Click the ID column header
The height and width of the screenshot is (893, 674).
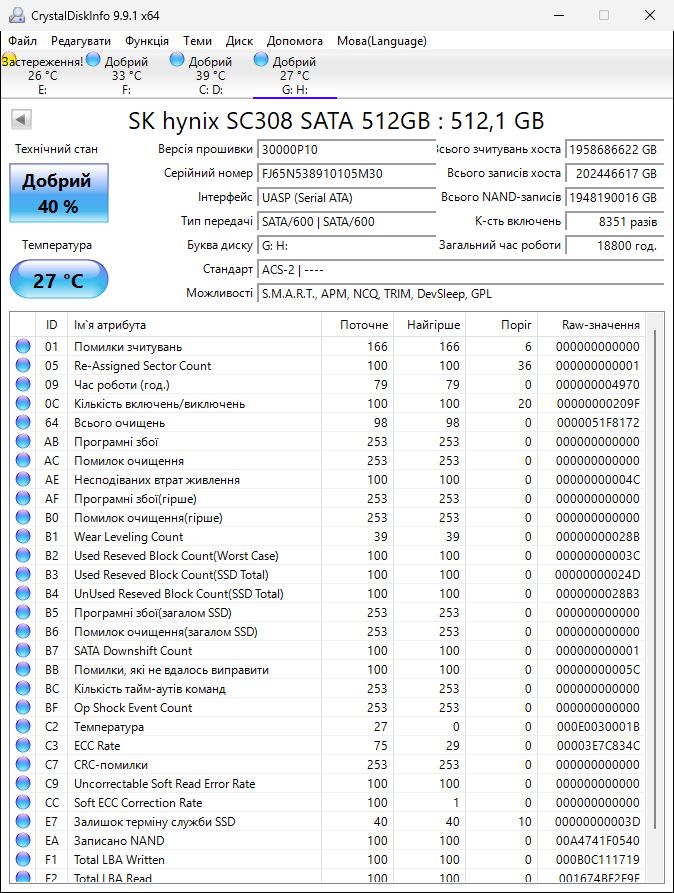[x=51, y=325]
